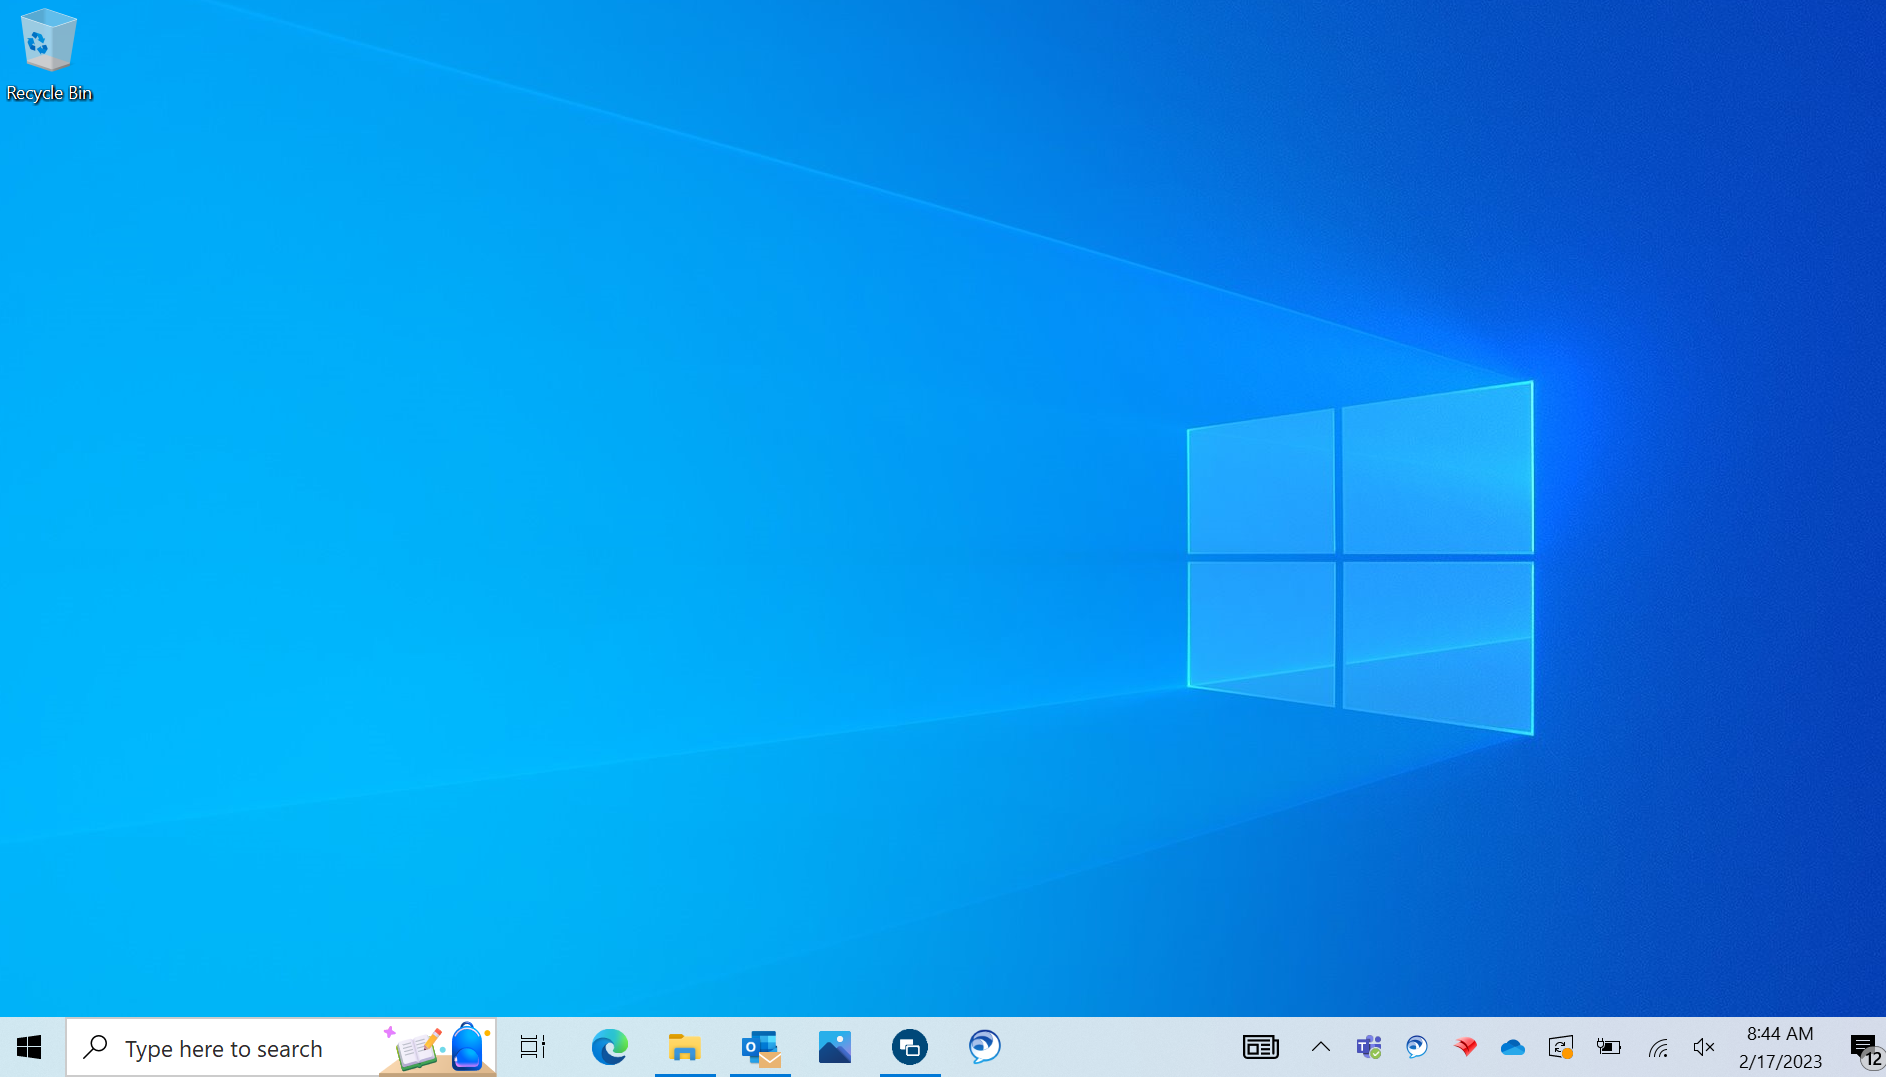Launch Microsoft Edge from the taskbar
The height and width of the screenshot is (1077, 1886).
click(609, 1047)
